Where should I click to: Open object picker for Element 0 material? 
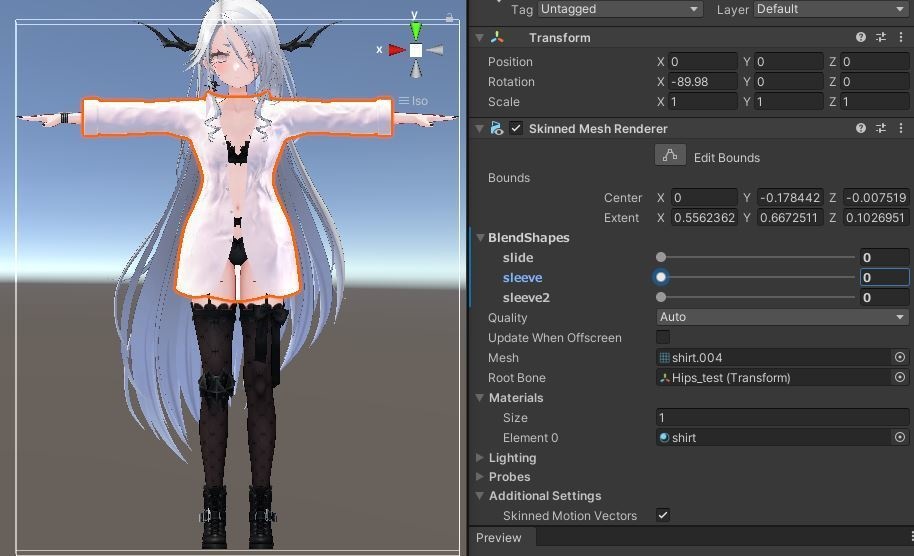coord(900,437)
